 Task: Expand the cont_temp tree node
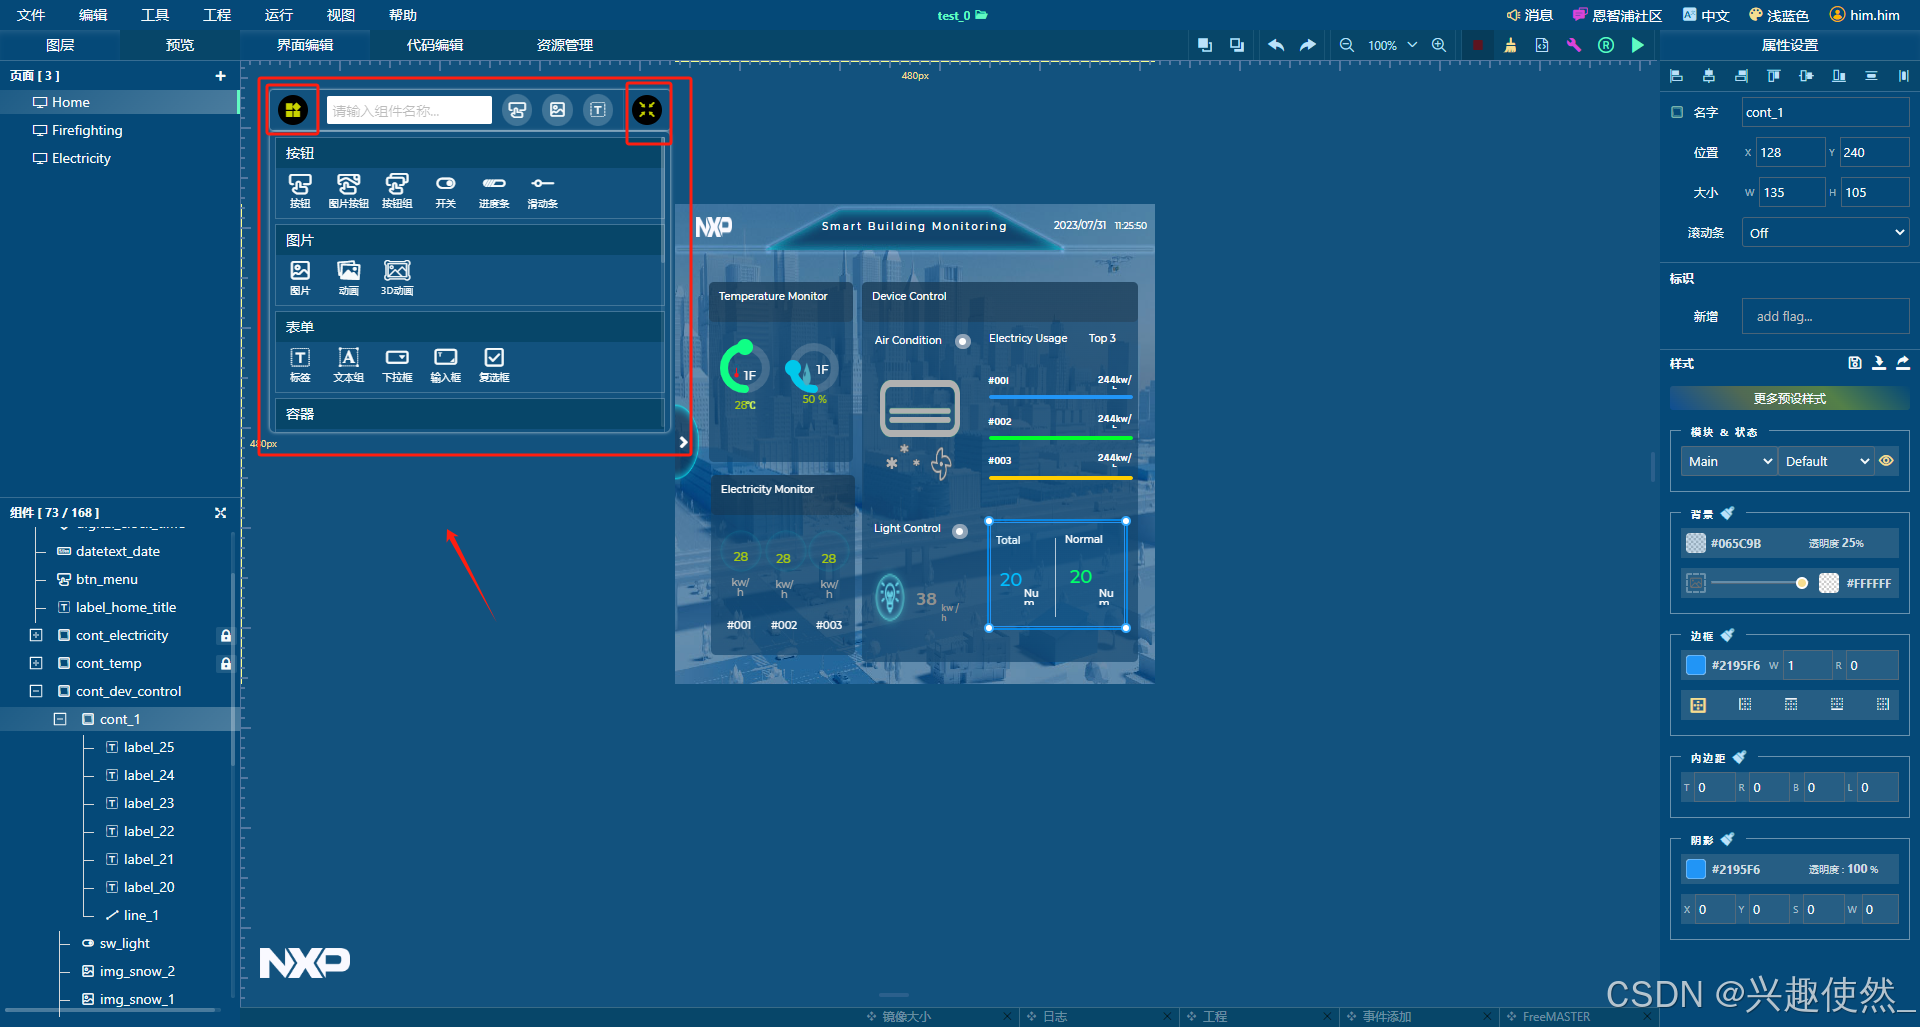(36, 663)
